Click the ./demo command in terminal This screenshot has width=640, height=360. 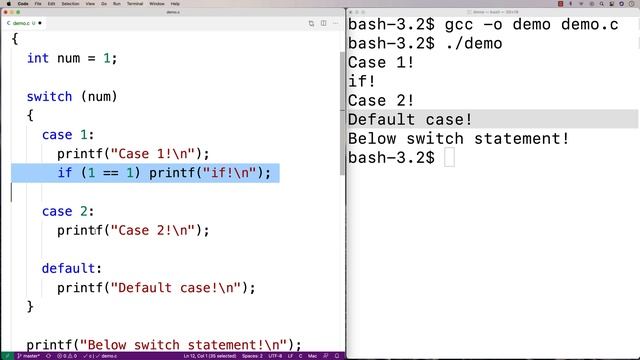tap(473, 44)
